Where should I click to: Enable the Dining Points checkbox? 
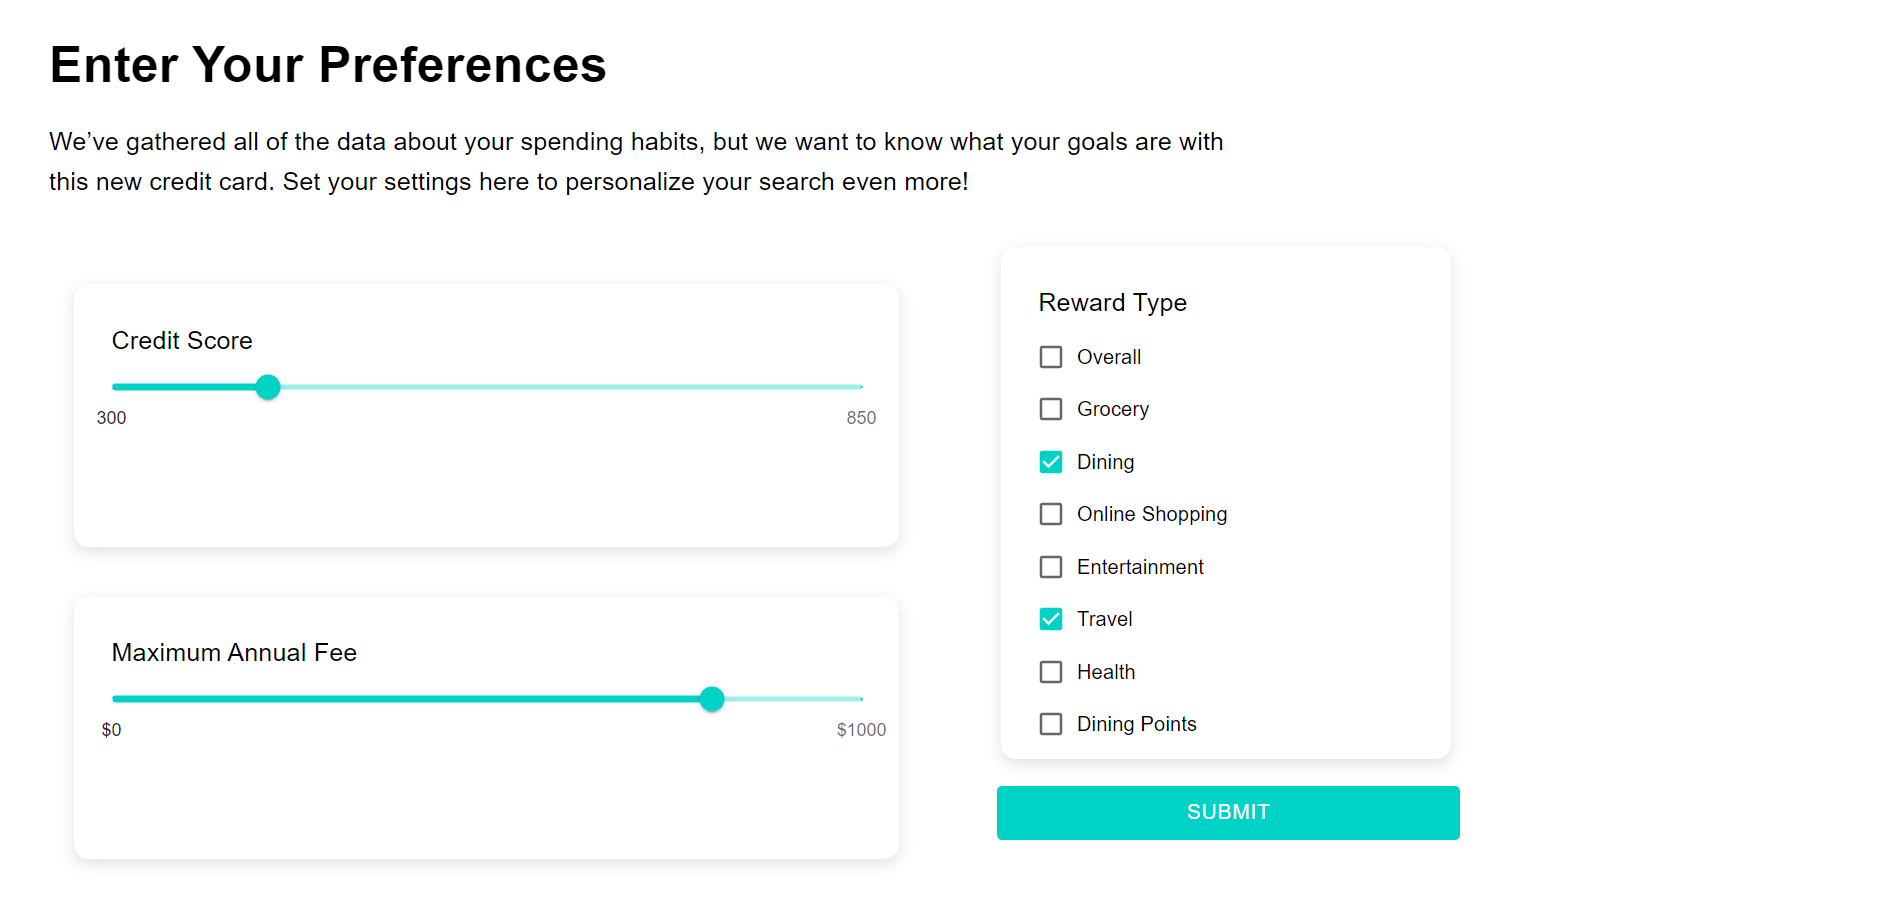point(1050,724)
